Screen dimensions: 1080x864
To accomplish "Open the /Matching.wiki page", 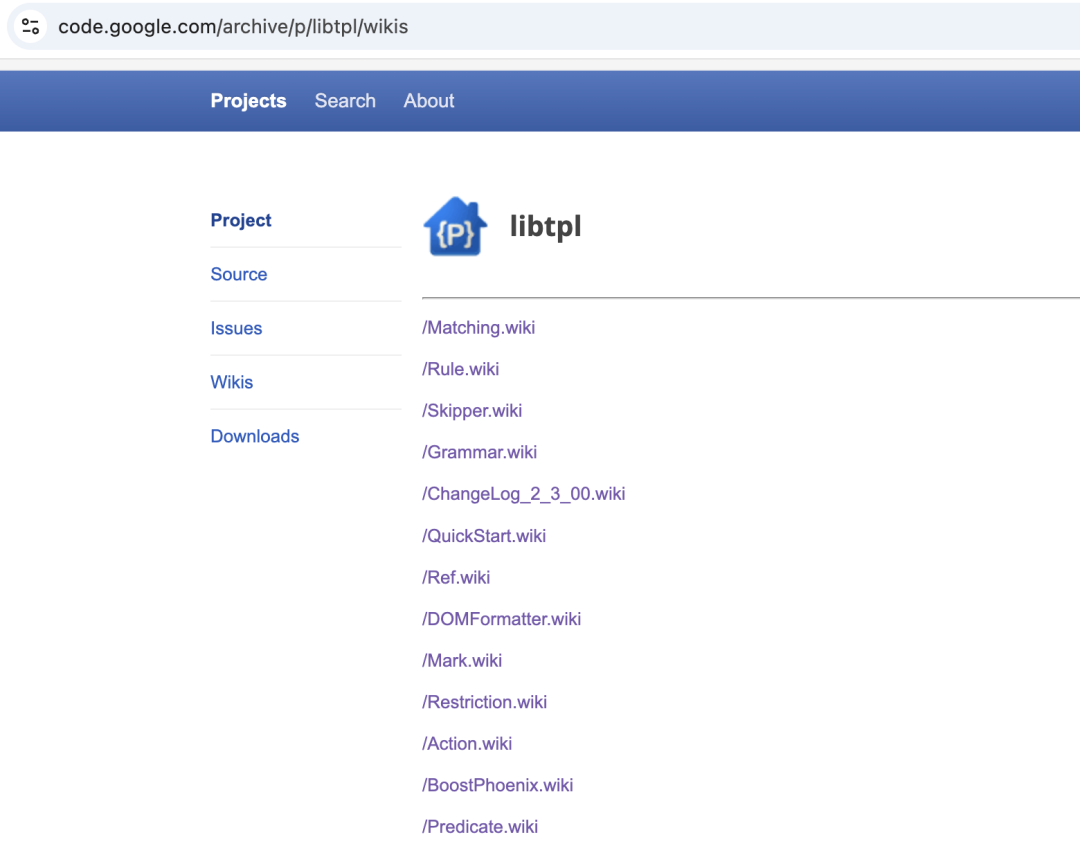I will 479,328.
